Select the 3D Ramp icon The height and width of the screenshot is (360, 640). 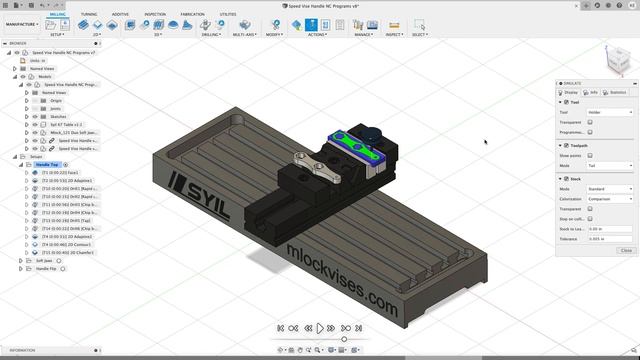point(187,25)
